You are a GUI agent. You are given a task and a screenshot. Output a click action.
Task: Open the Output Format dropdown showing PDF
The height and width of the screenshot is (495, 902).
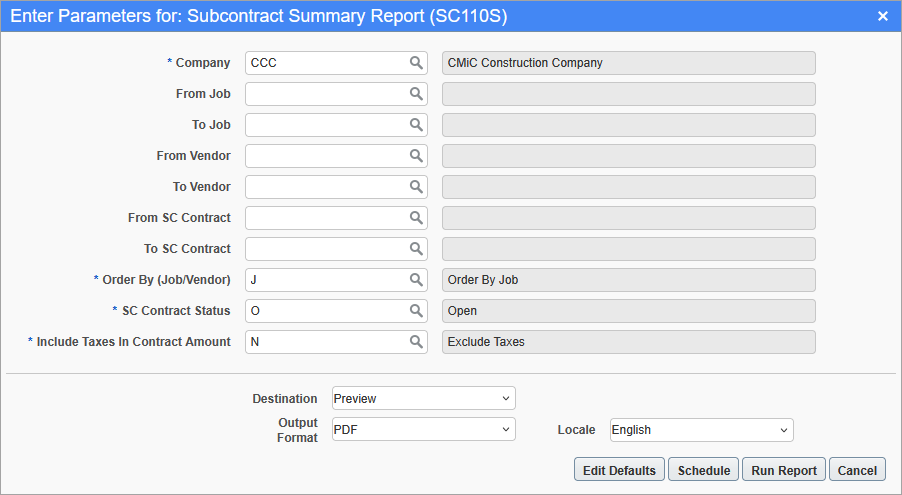[x=423, y=429]
